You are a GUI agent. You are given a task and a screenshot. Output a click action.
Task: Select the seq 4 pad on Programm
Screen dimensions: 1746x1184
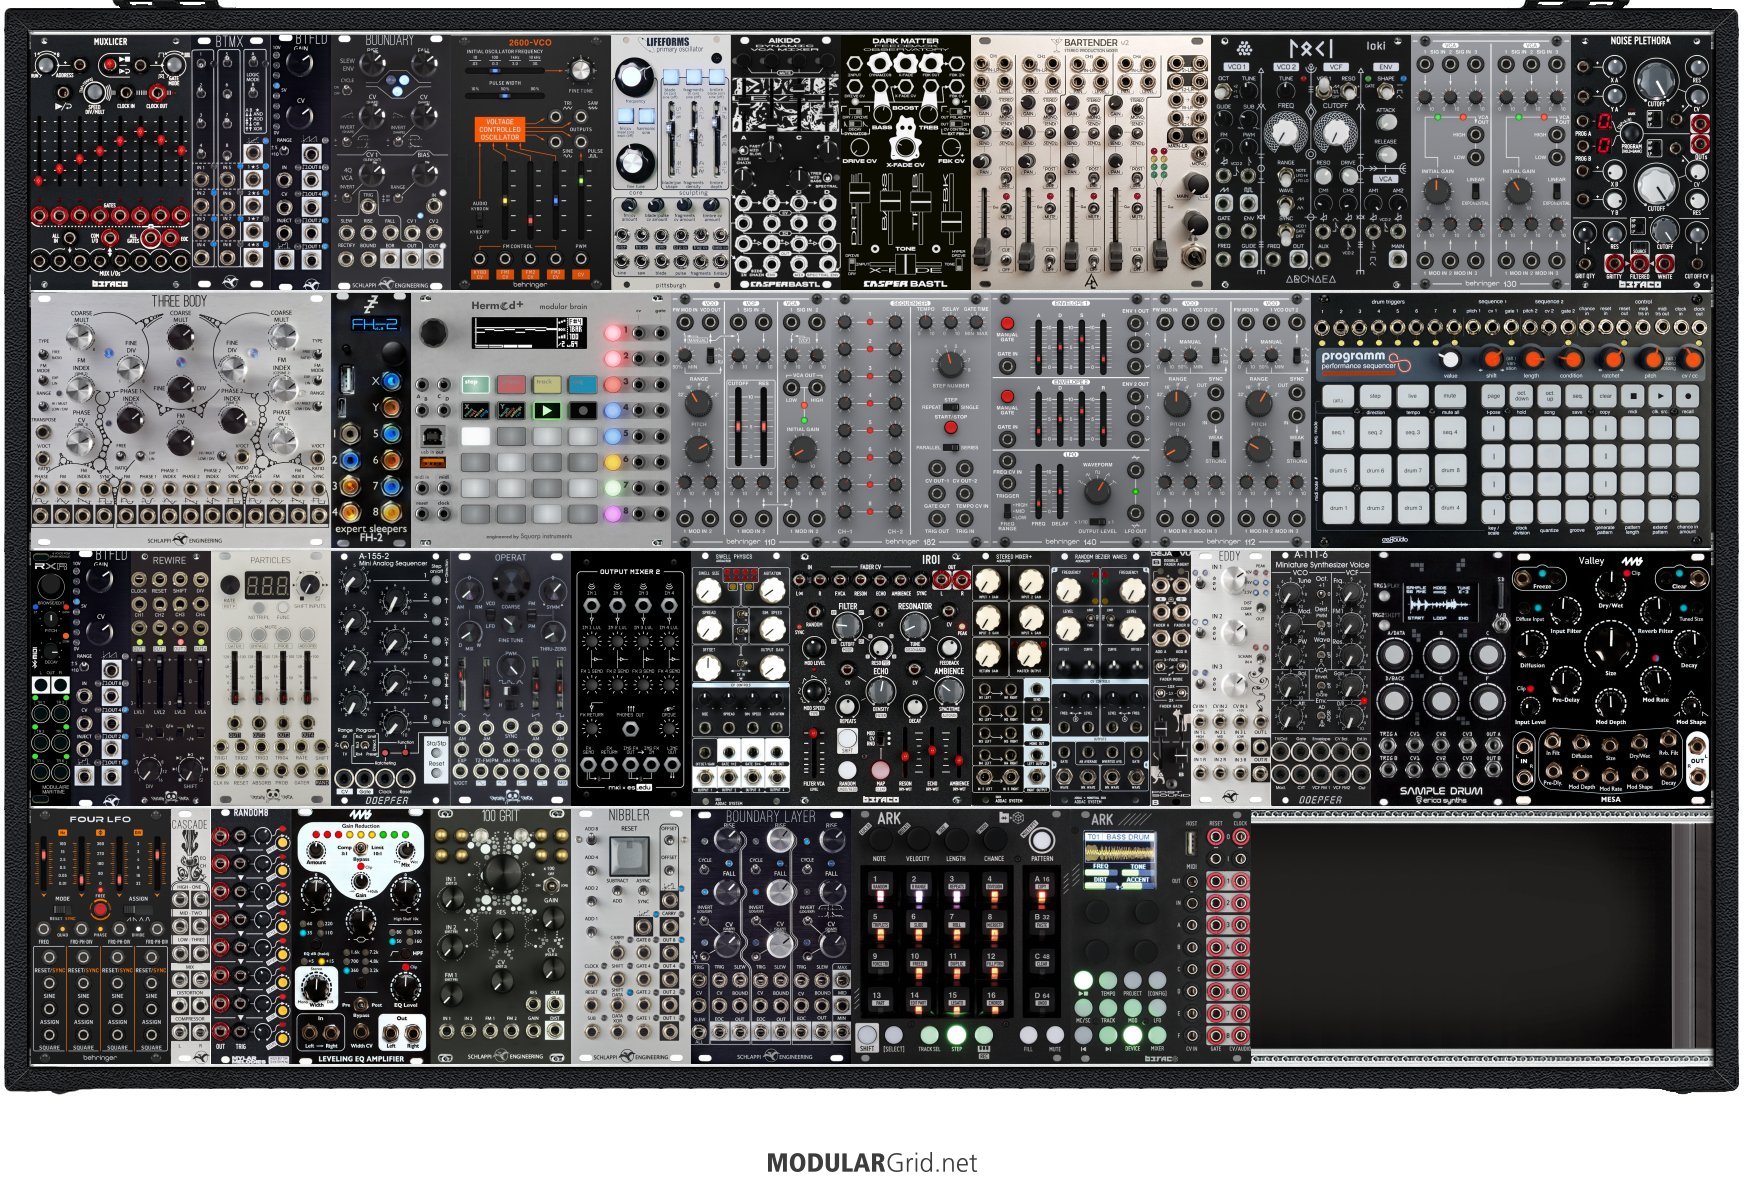tap(1449, 432)
